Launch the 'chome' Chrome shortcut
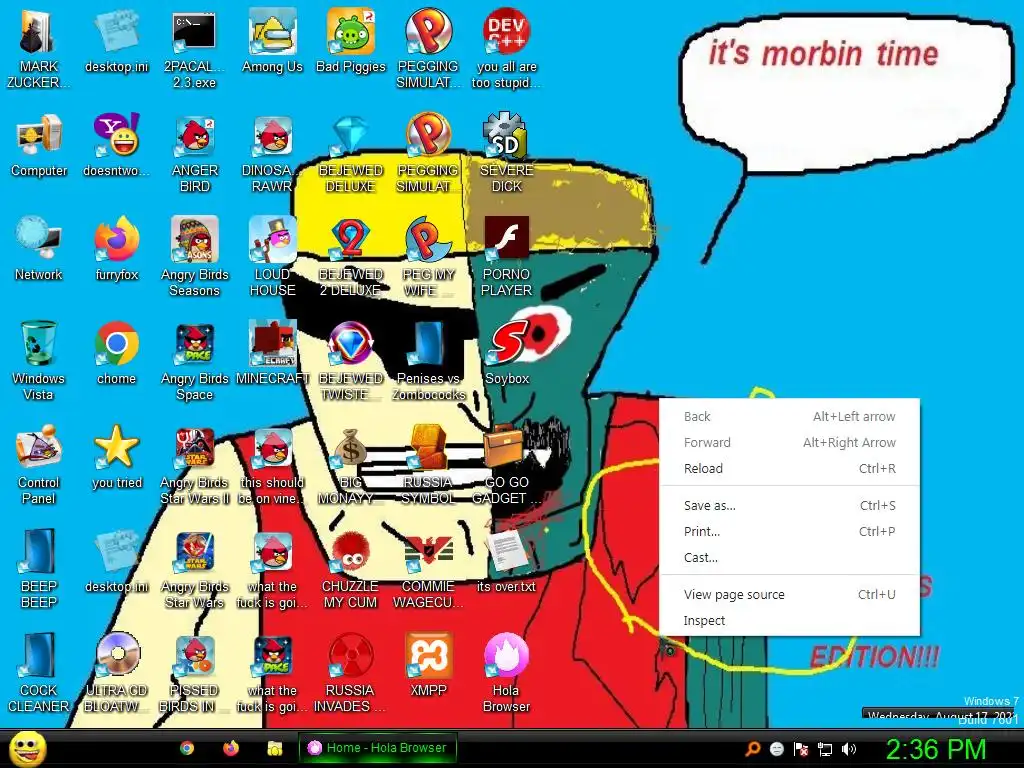 tap(116, 353)
